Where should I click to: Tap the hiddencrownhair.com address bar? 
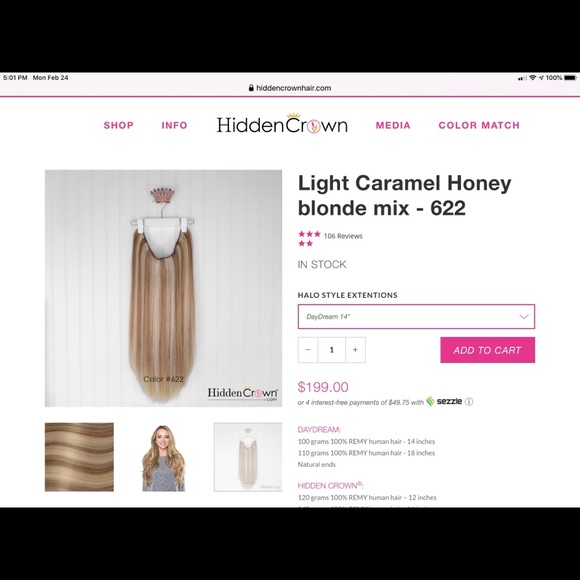tap(290, 88)
